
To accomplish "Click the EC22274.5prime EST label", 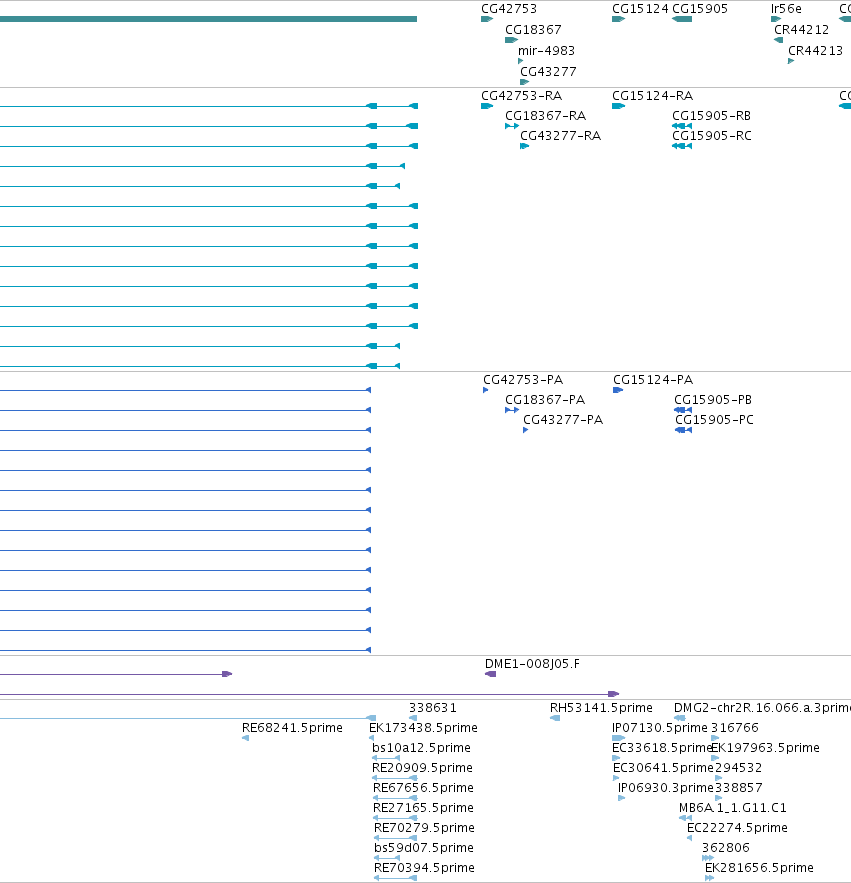I will click(737, 828).
